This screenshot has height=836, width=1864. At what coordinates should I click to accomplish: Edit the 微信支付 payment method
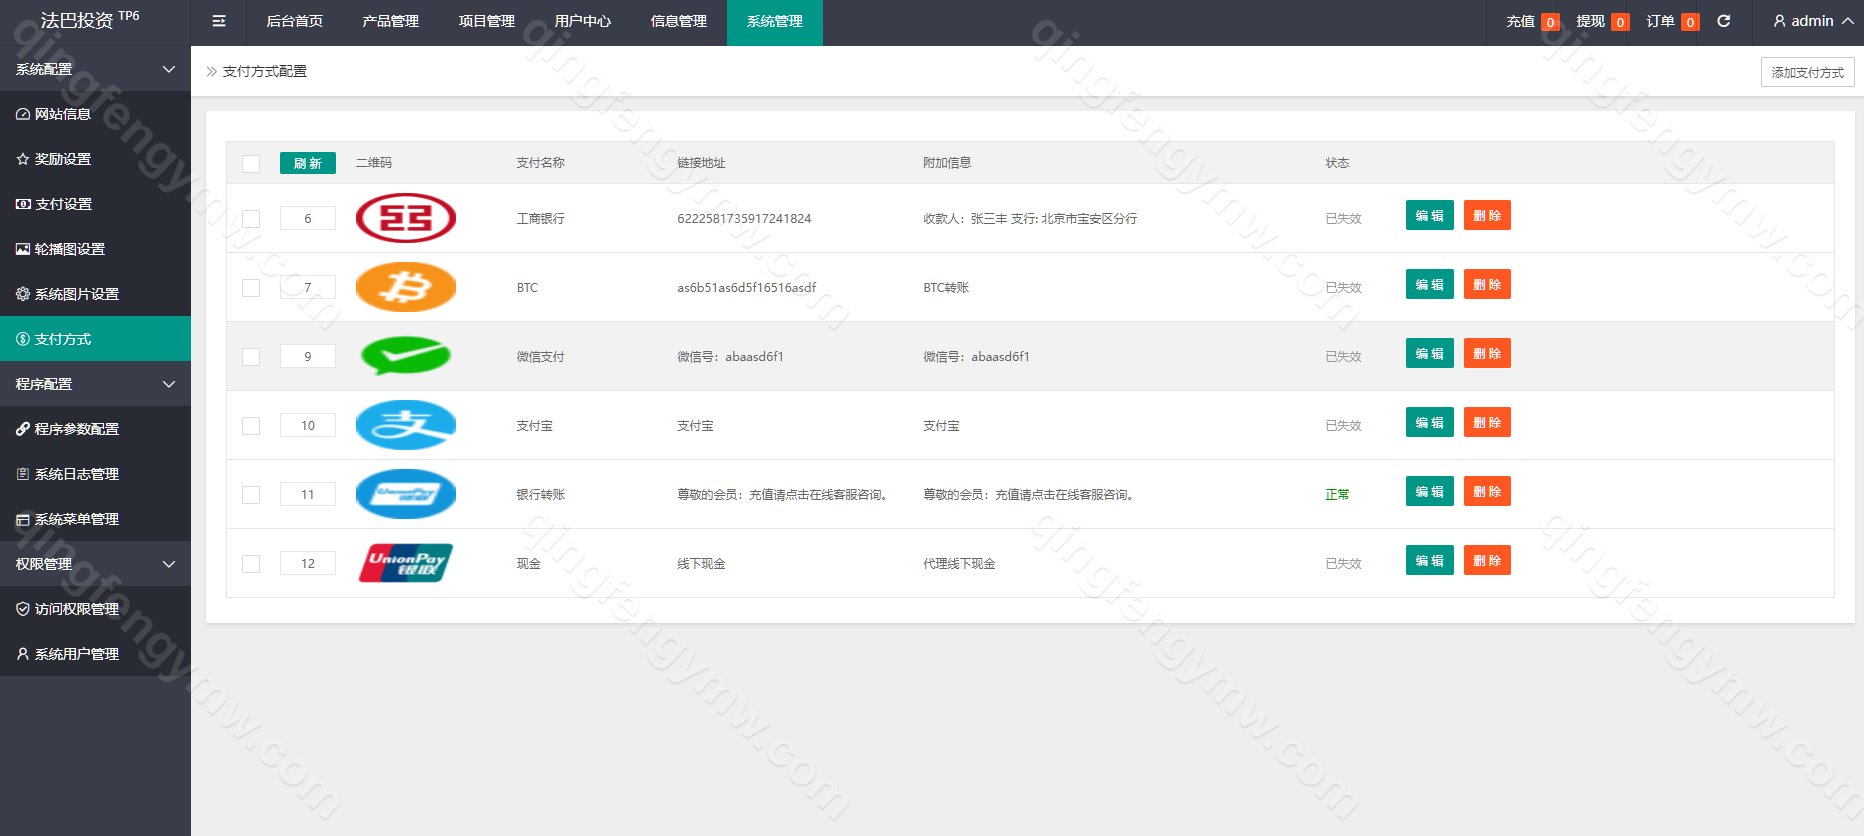pos(1430,353)
